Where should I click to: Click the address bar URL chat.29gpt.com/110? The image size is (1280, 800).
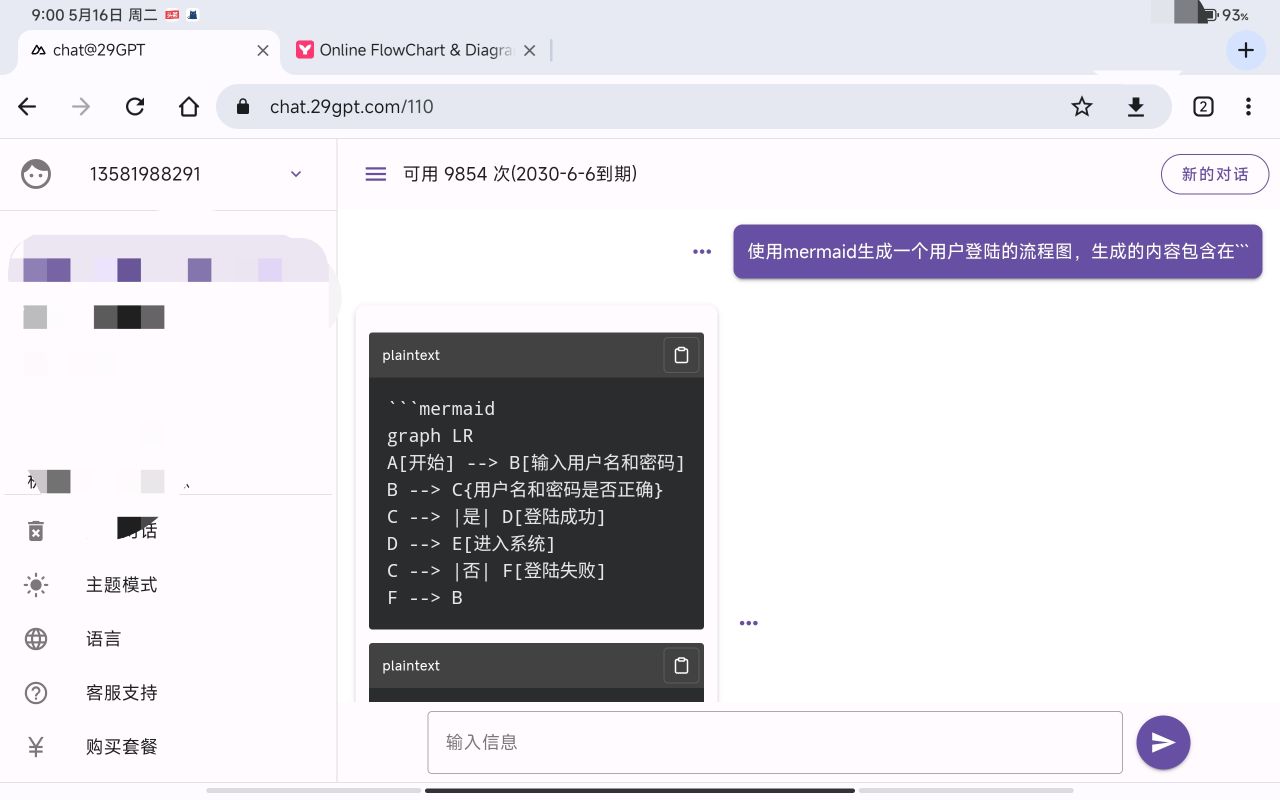click(x=352, y=107)
